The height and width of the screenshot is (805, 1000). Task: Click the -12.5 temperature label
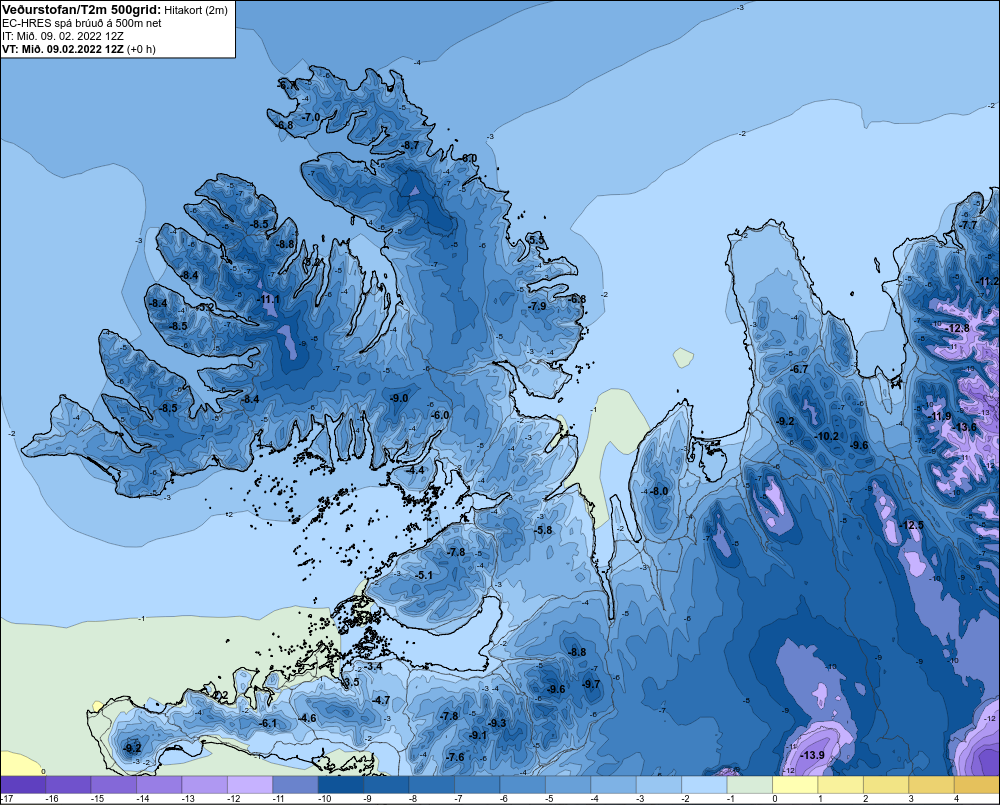click(911, 525)
